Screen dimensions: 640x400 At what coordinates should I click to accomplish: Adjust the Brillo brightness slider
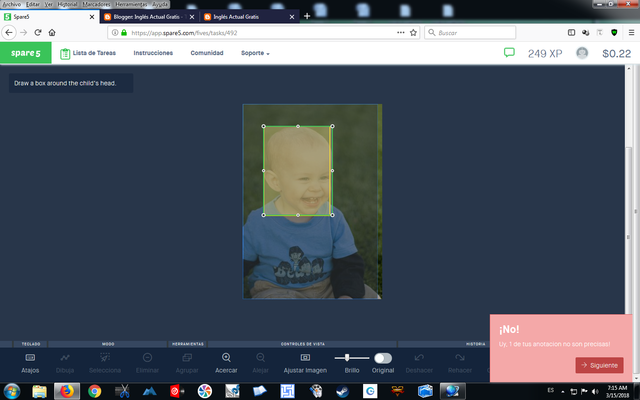point(351,358)
